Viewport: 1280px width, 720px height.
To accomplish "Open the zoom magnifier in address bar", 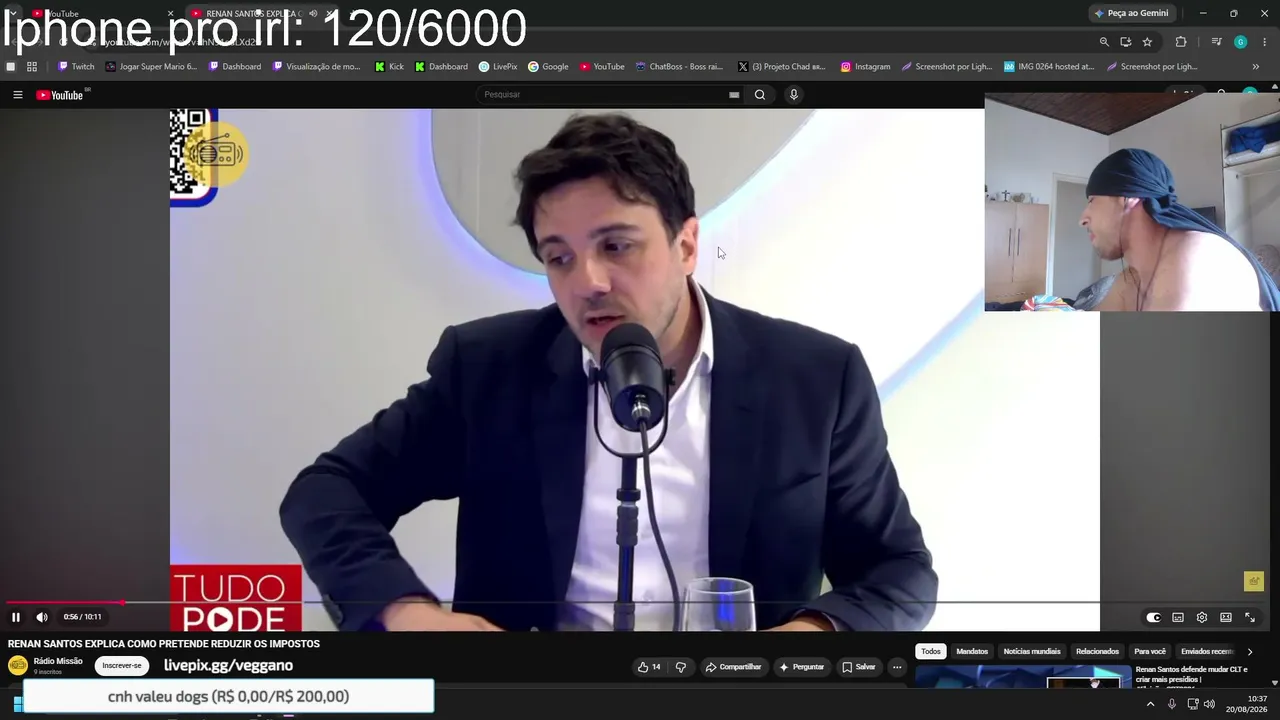I will point(1104,42).
